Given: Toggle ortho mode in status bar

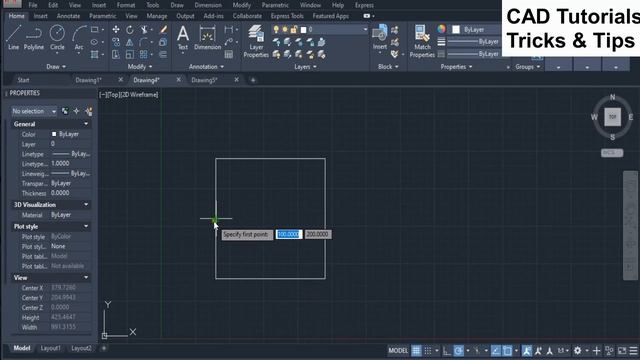Looking at the screenshot, I should pyautogui.click(x=447, y=351).
